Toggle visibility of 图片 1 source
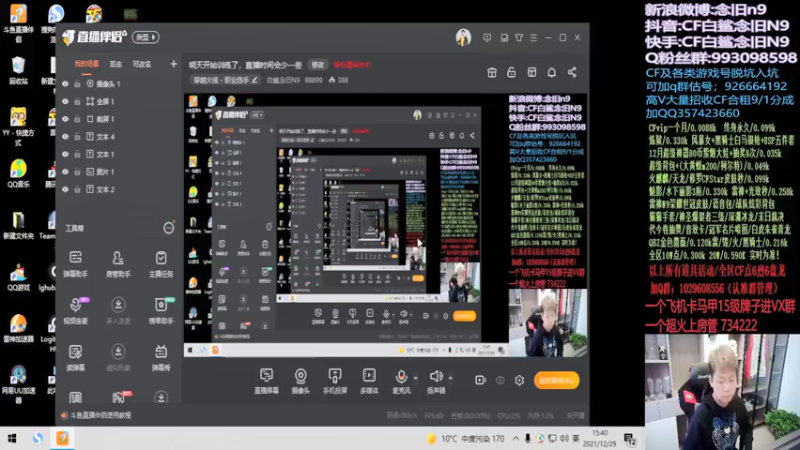This screenshot has width=800, height=450. click(65, 172)
